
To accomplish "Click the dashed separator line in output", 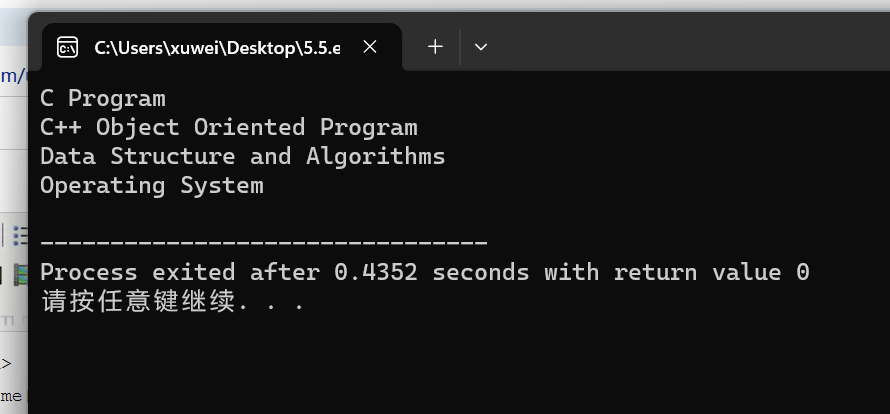I will [x=264, y=242].
